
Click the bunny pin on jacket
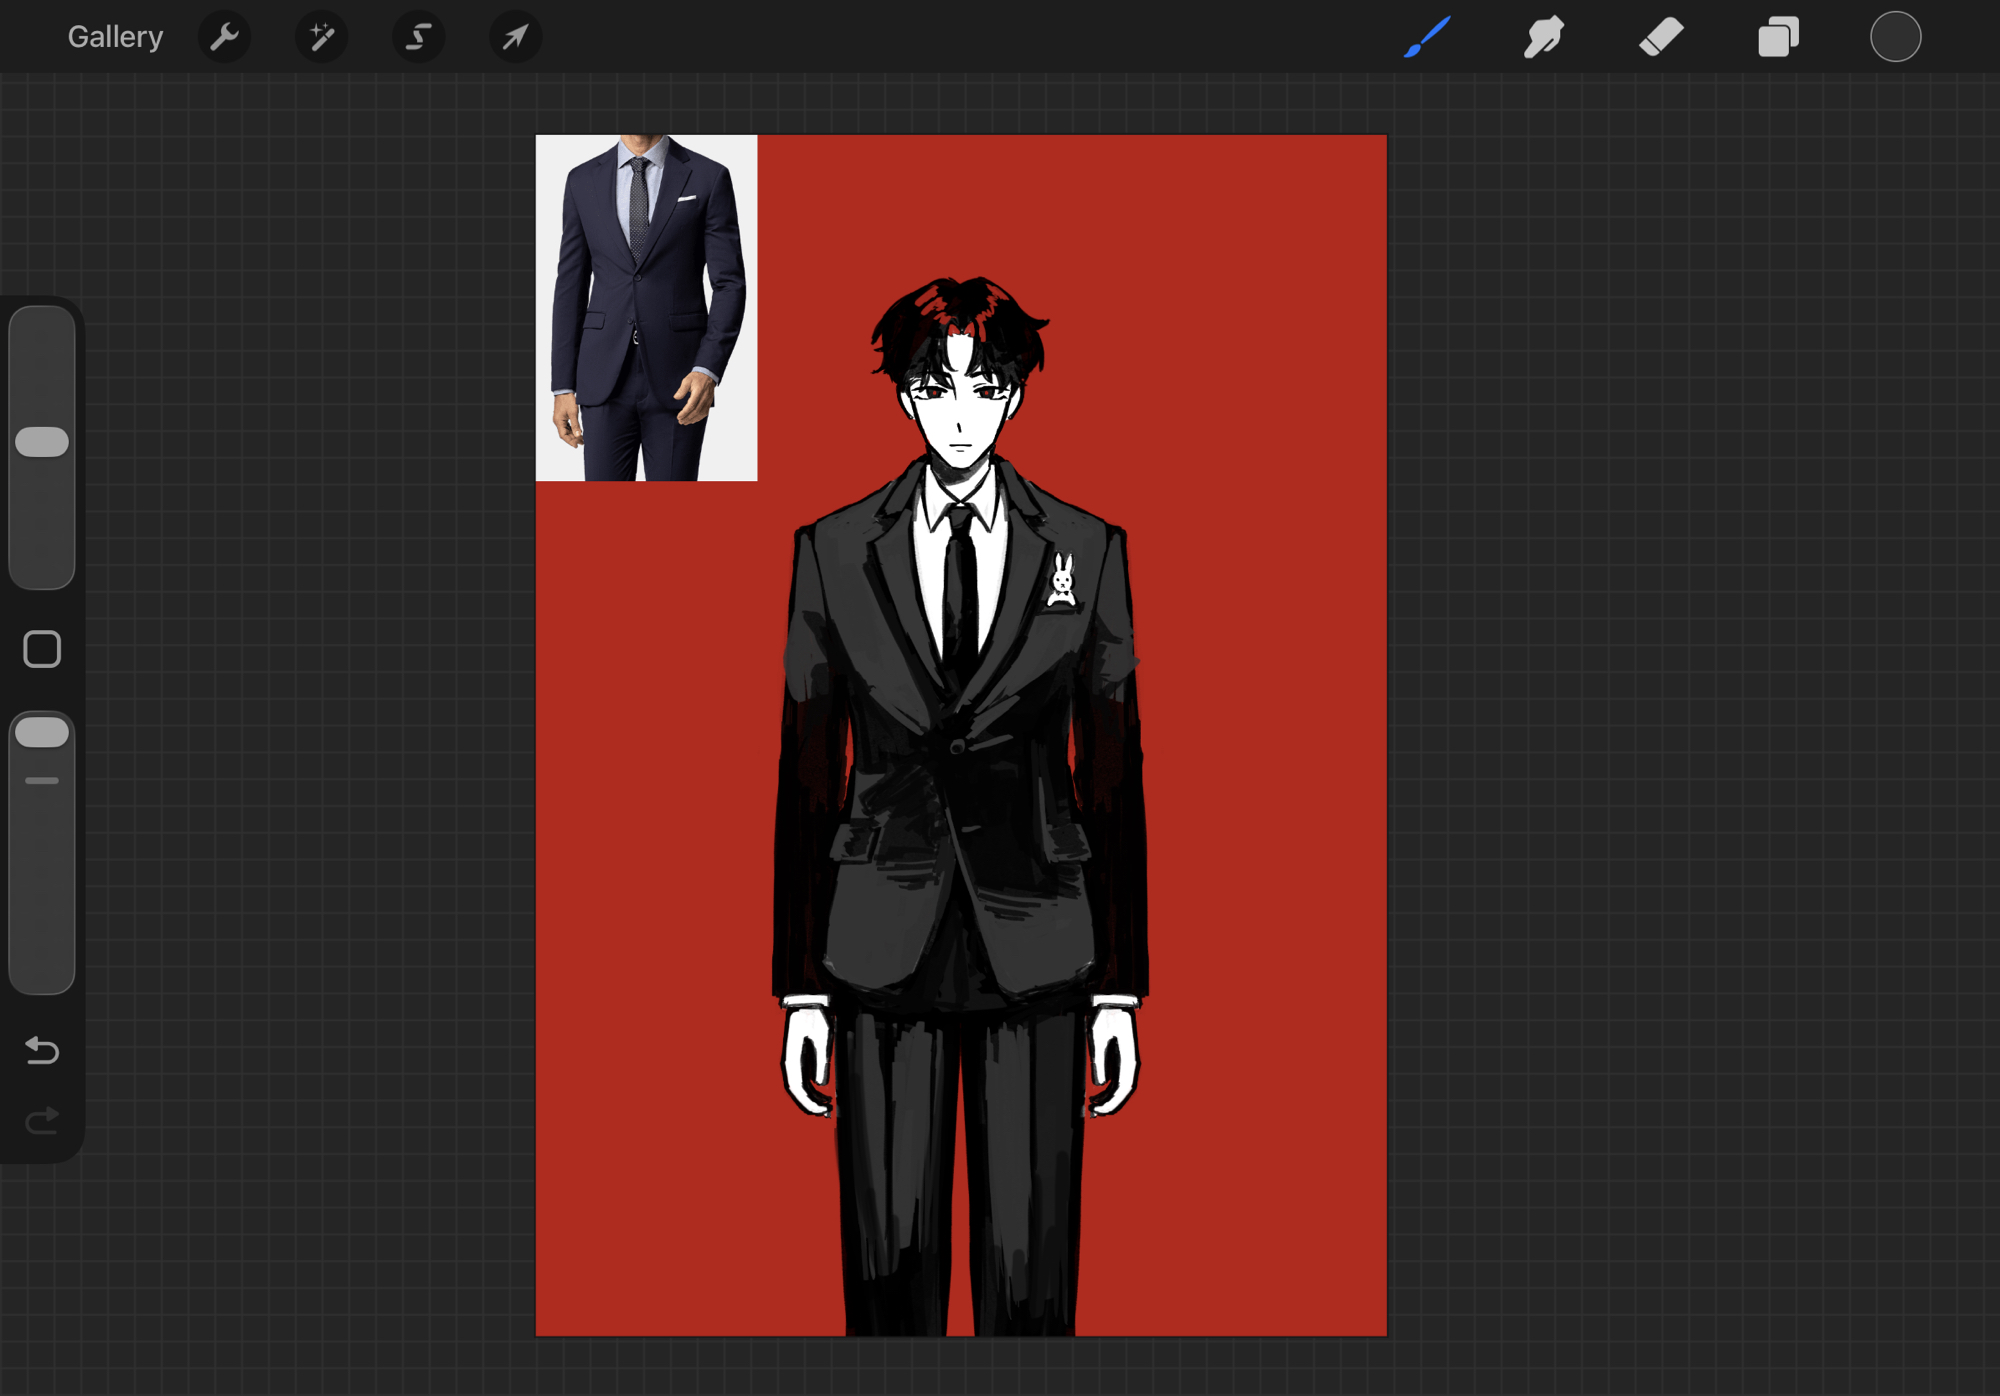tap(1062, 582)
